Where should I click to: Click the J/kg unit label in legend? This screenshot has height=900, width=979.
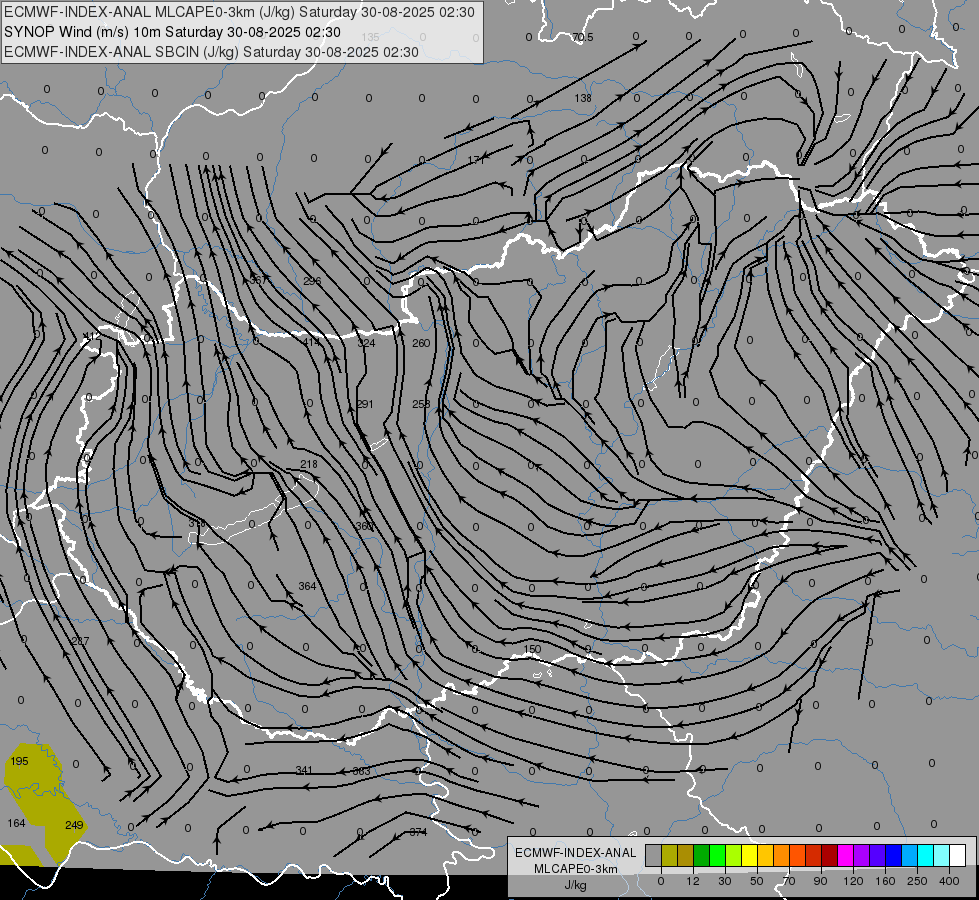[x=575, y=885]
